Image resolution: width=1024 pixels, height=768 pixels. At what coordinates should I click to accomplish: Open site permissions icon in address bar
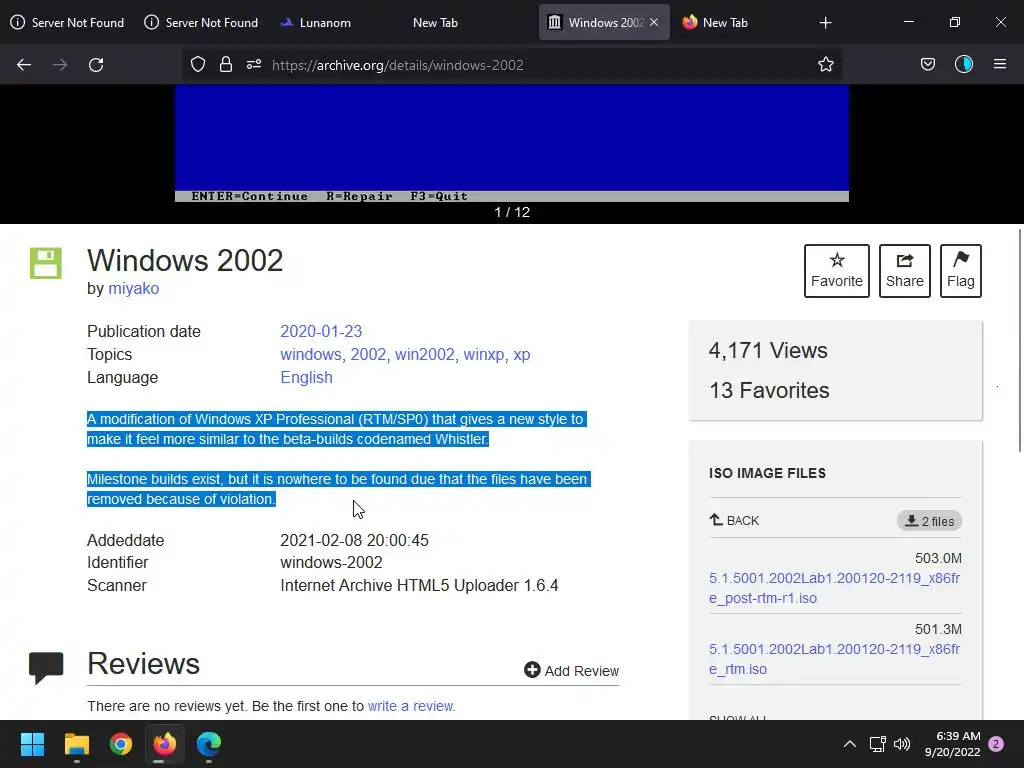253,64
